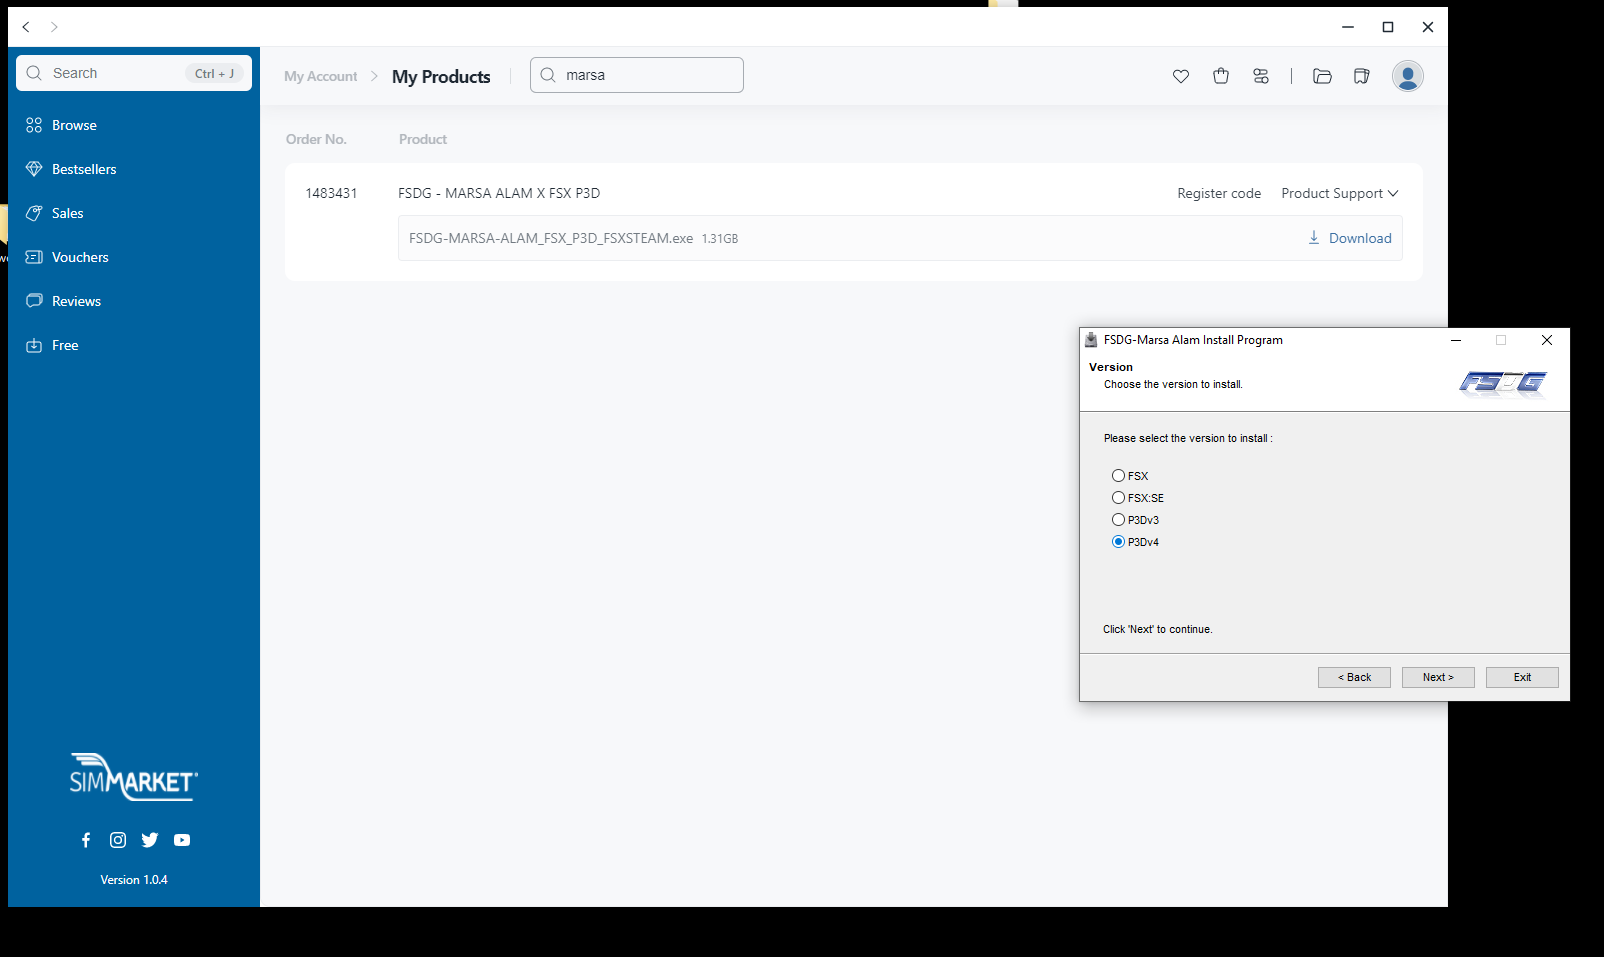Open the Bestsellers sidebar section
Image resolution: width=1604 pixels, height=957 pixels.
point(84,169)
